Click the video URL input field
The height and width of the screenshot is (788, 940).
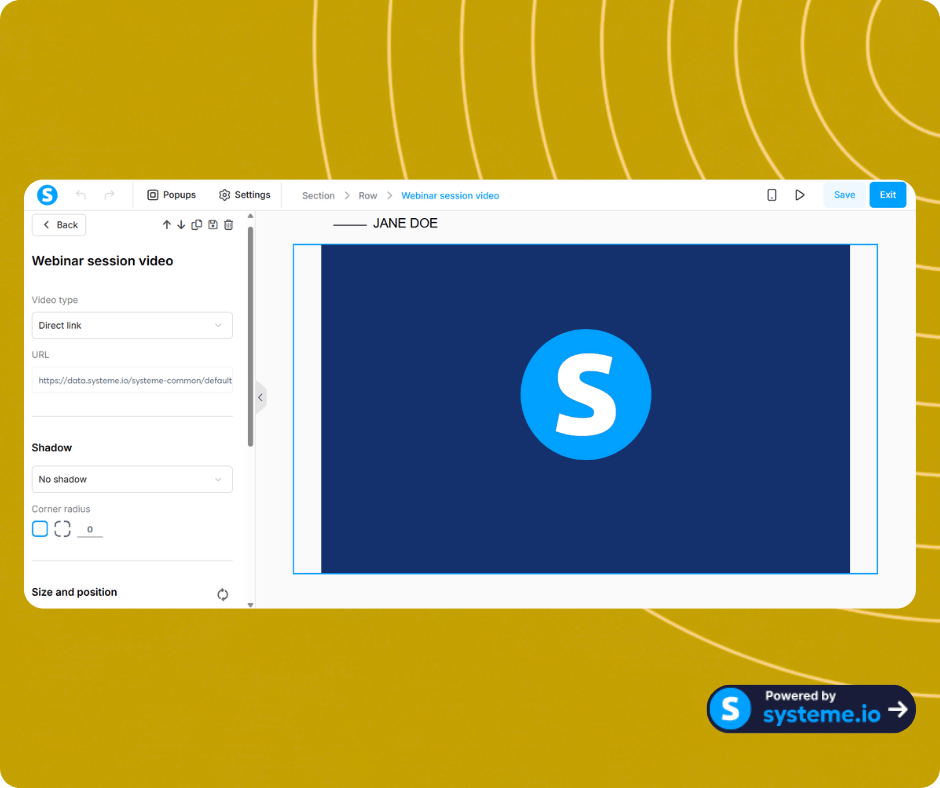coord(132,380)
